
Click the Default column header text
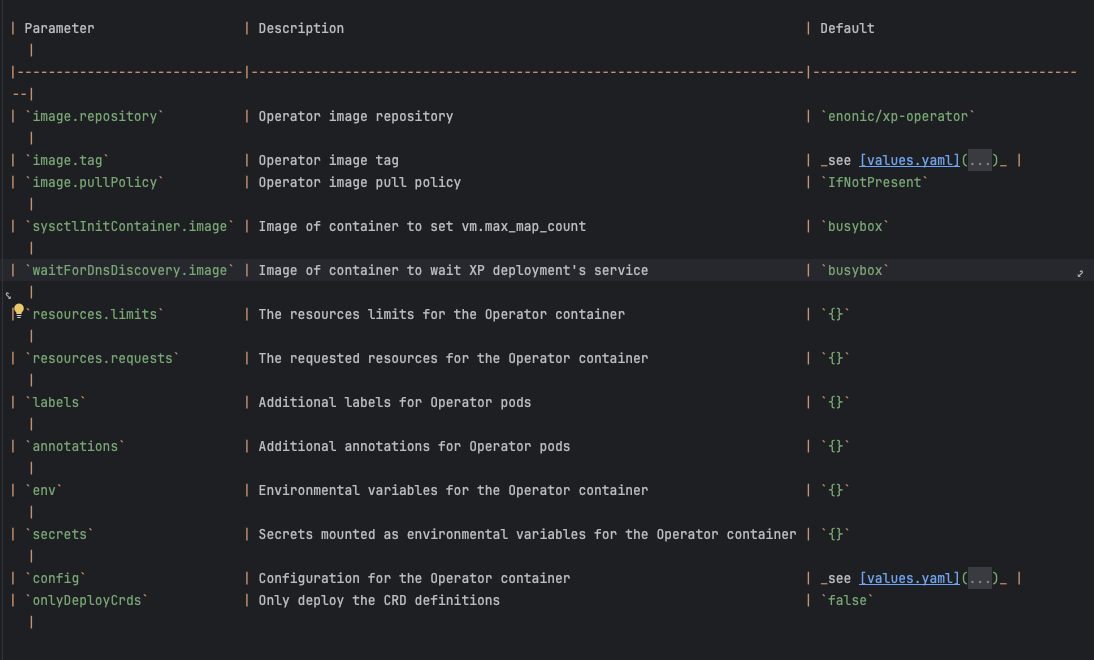tap(847, 29)
